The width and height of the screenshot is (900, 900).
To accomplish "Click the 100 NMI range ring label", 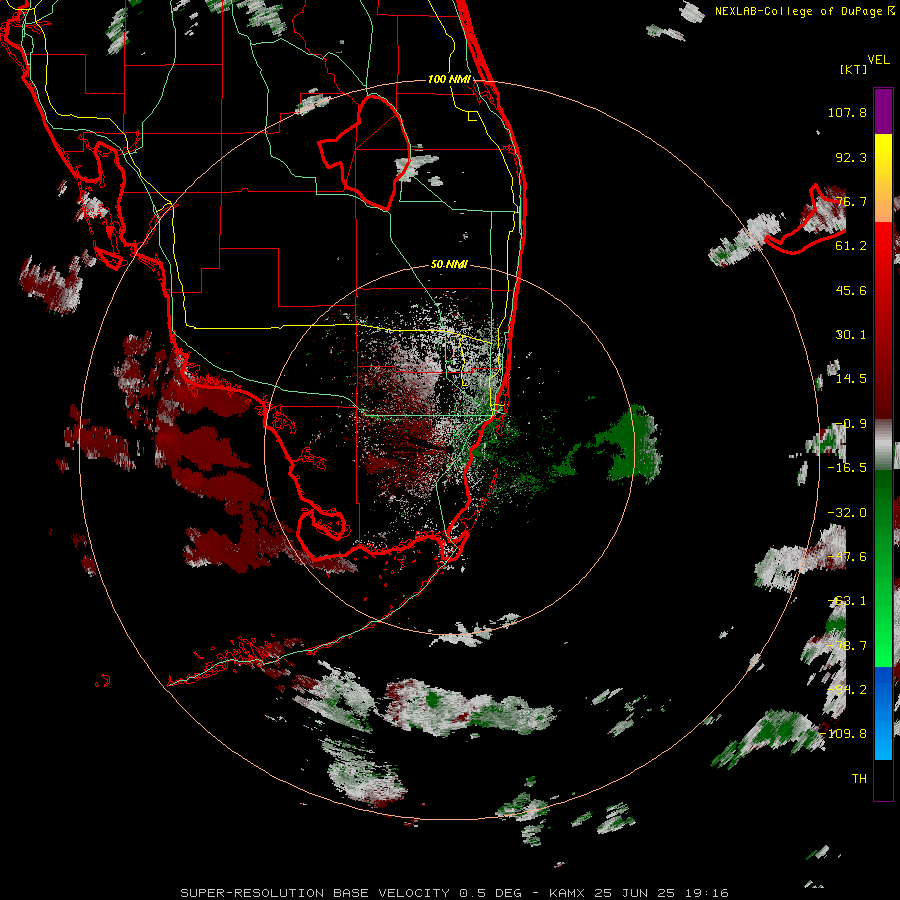I will pyautogui.click(x=449, y=79).
